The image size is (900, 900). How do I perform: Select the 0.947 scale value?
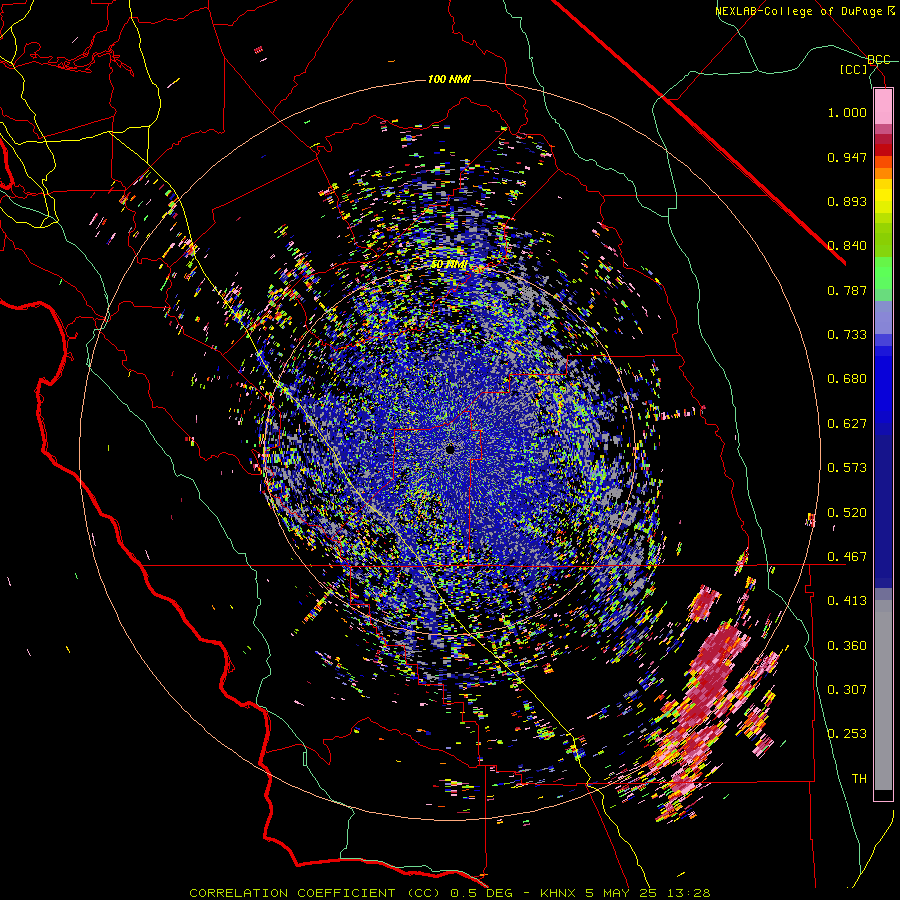coord(847,157)
